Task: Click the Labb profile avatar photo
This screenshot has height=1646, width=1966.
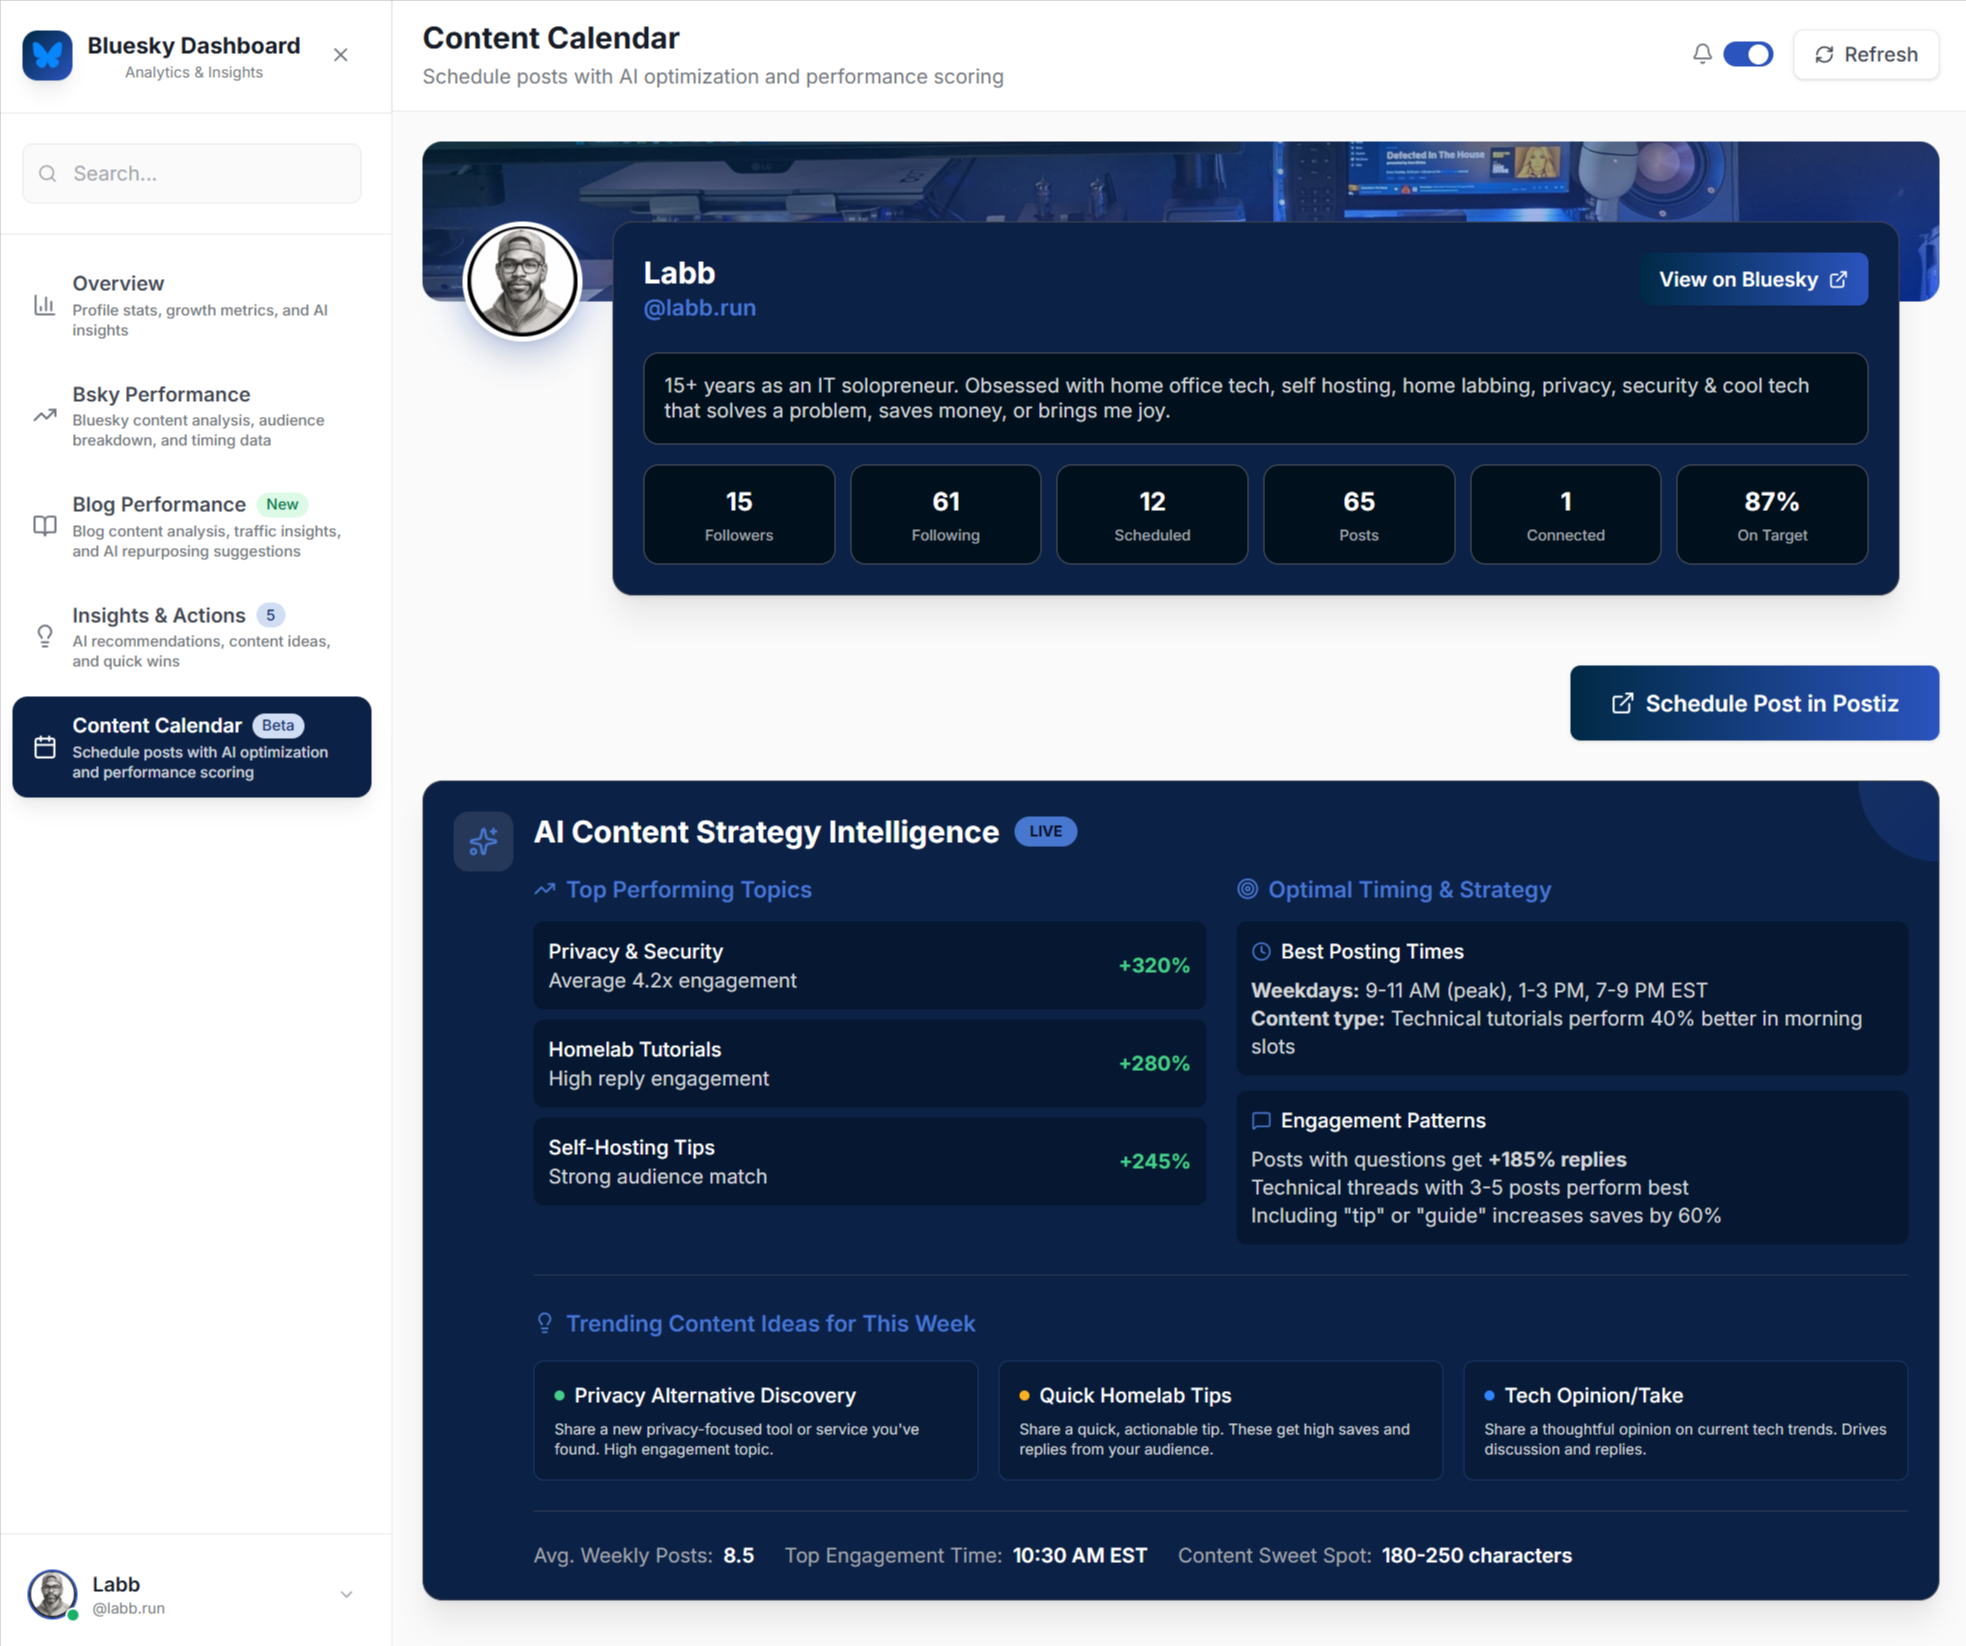Action: [x=523, y=281]
